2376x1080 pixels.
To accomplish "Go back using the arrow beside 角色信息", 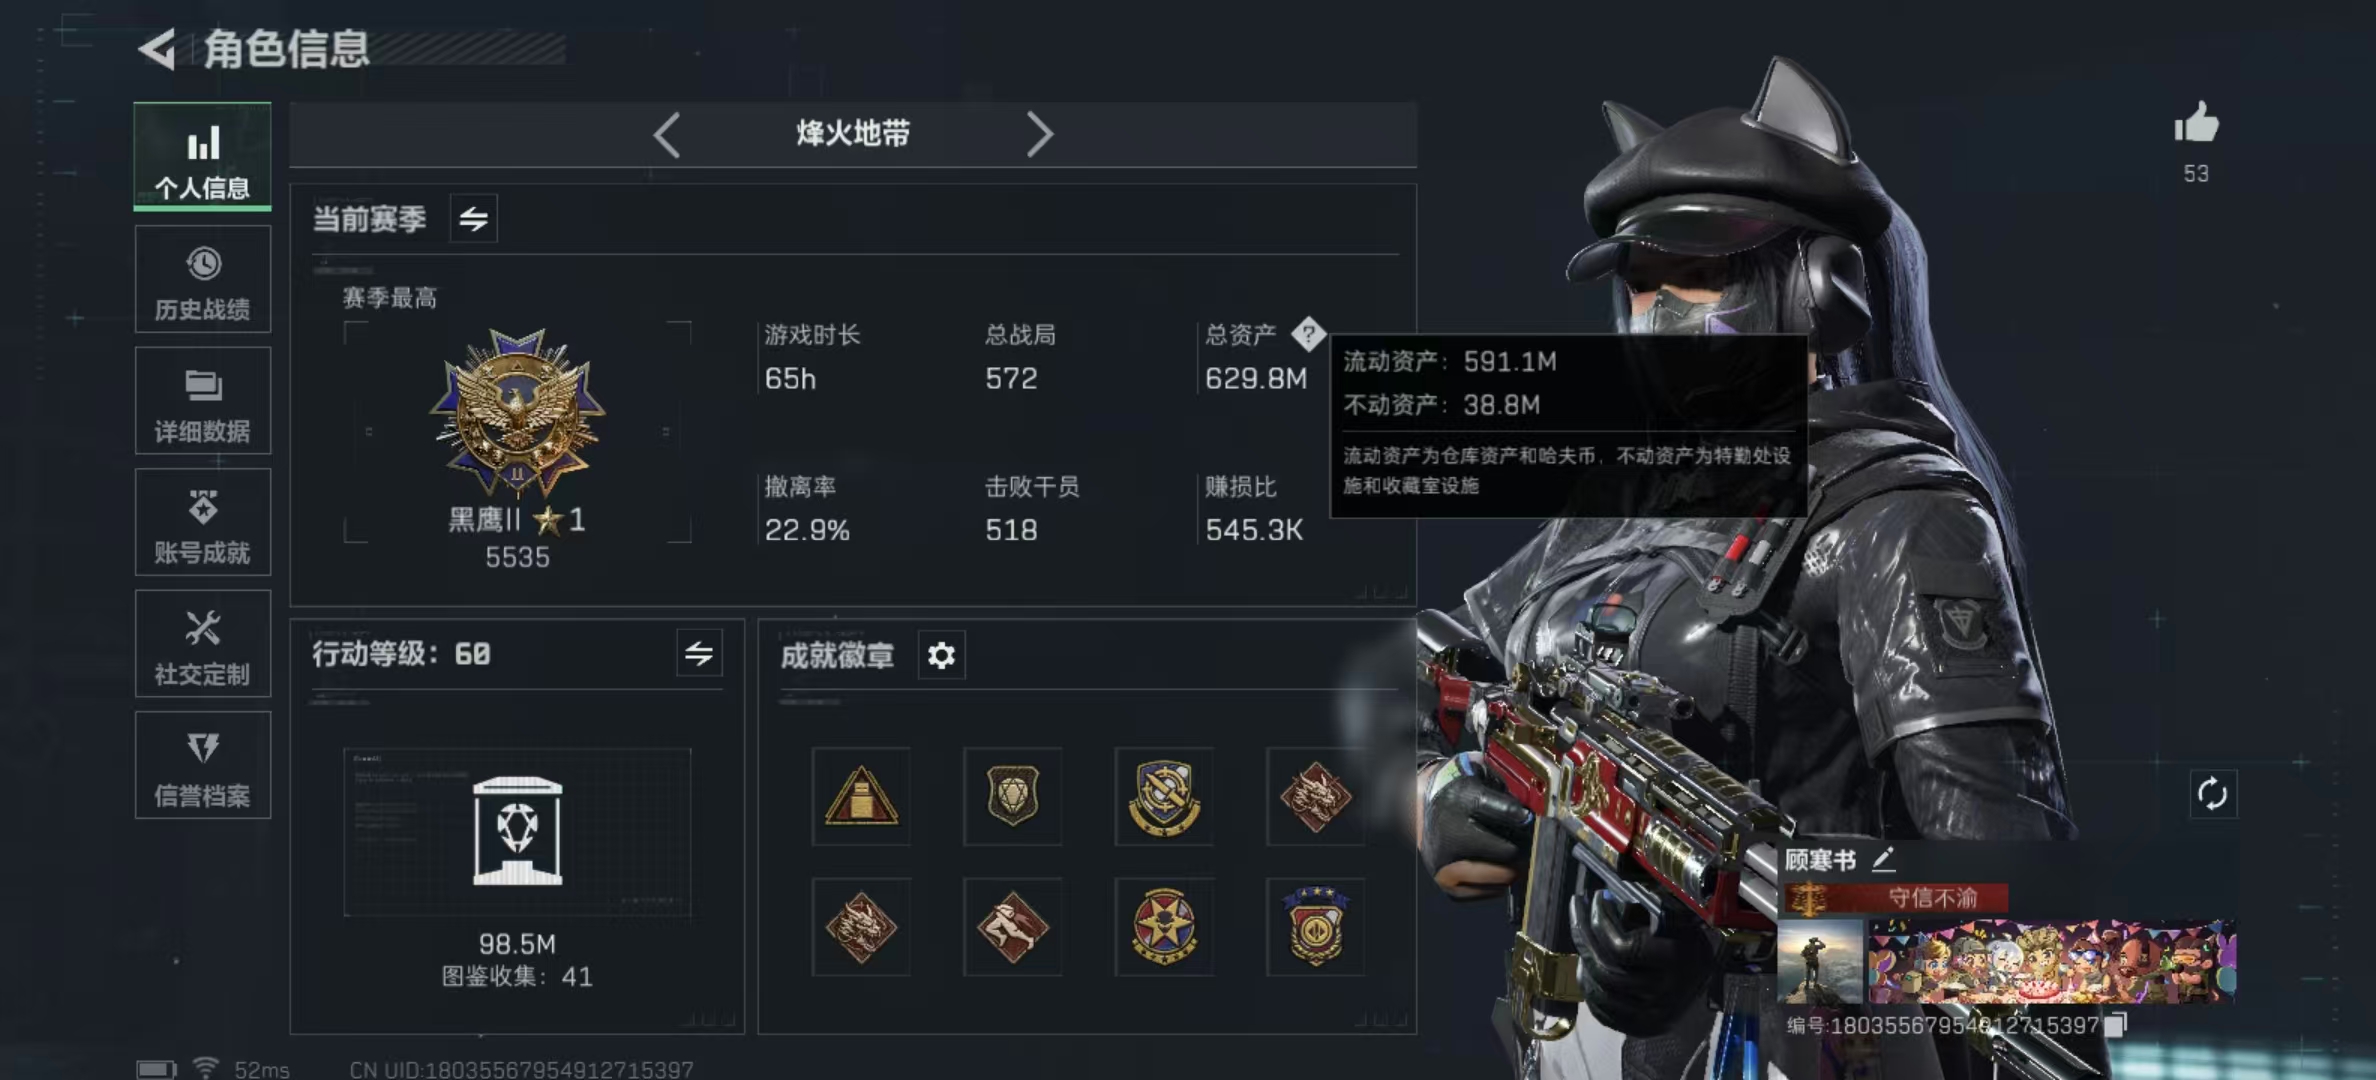I will tap(157, 49).
